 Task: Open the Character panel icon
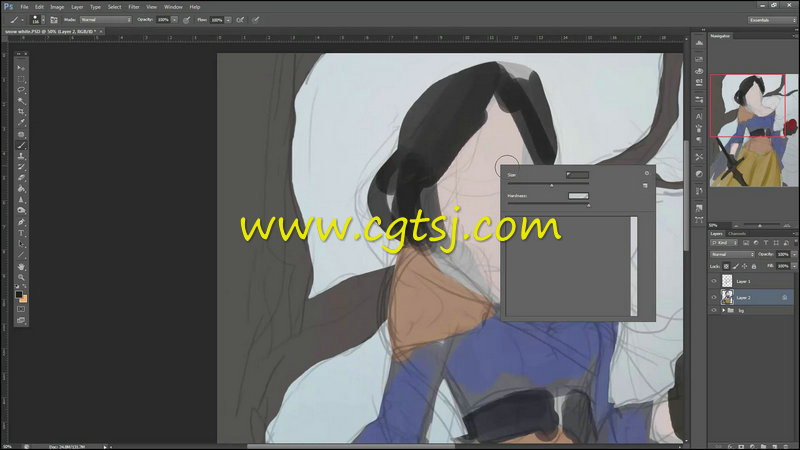tap(699, 117)
